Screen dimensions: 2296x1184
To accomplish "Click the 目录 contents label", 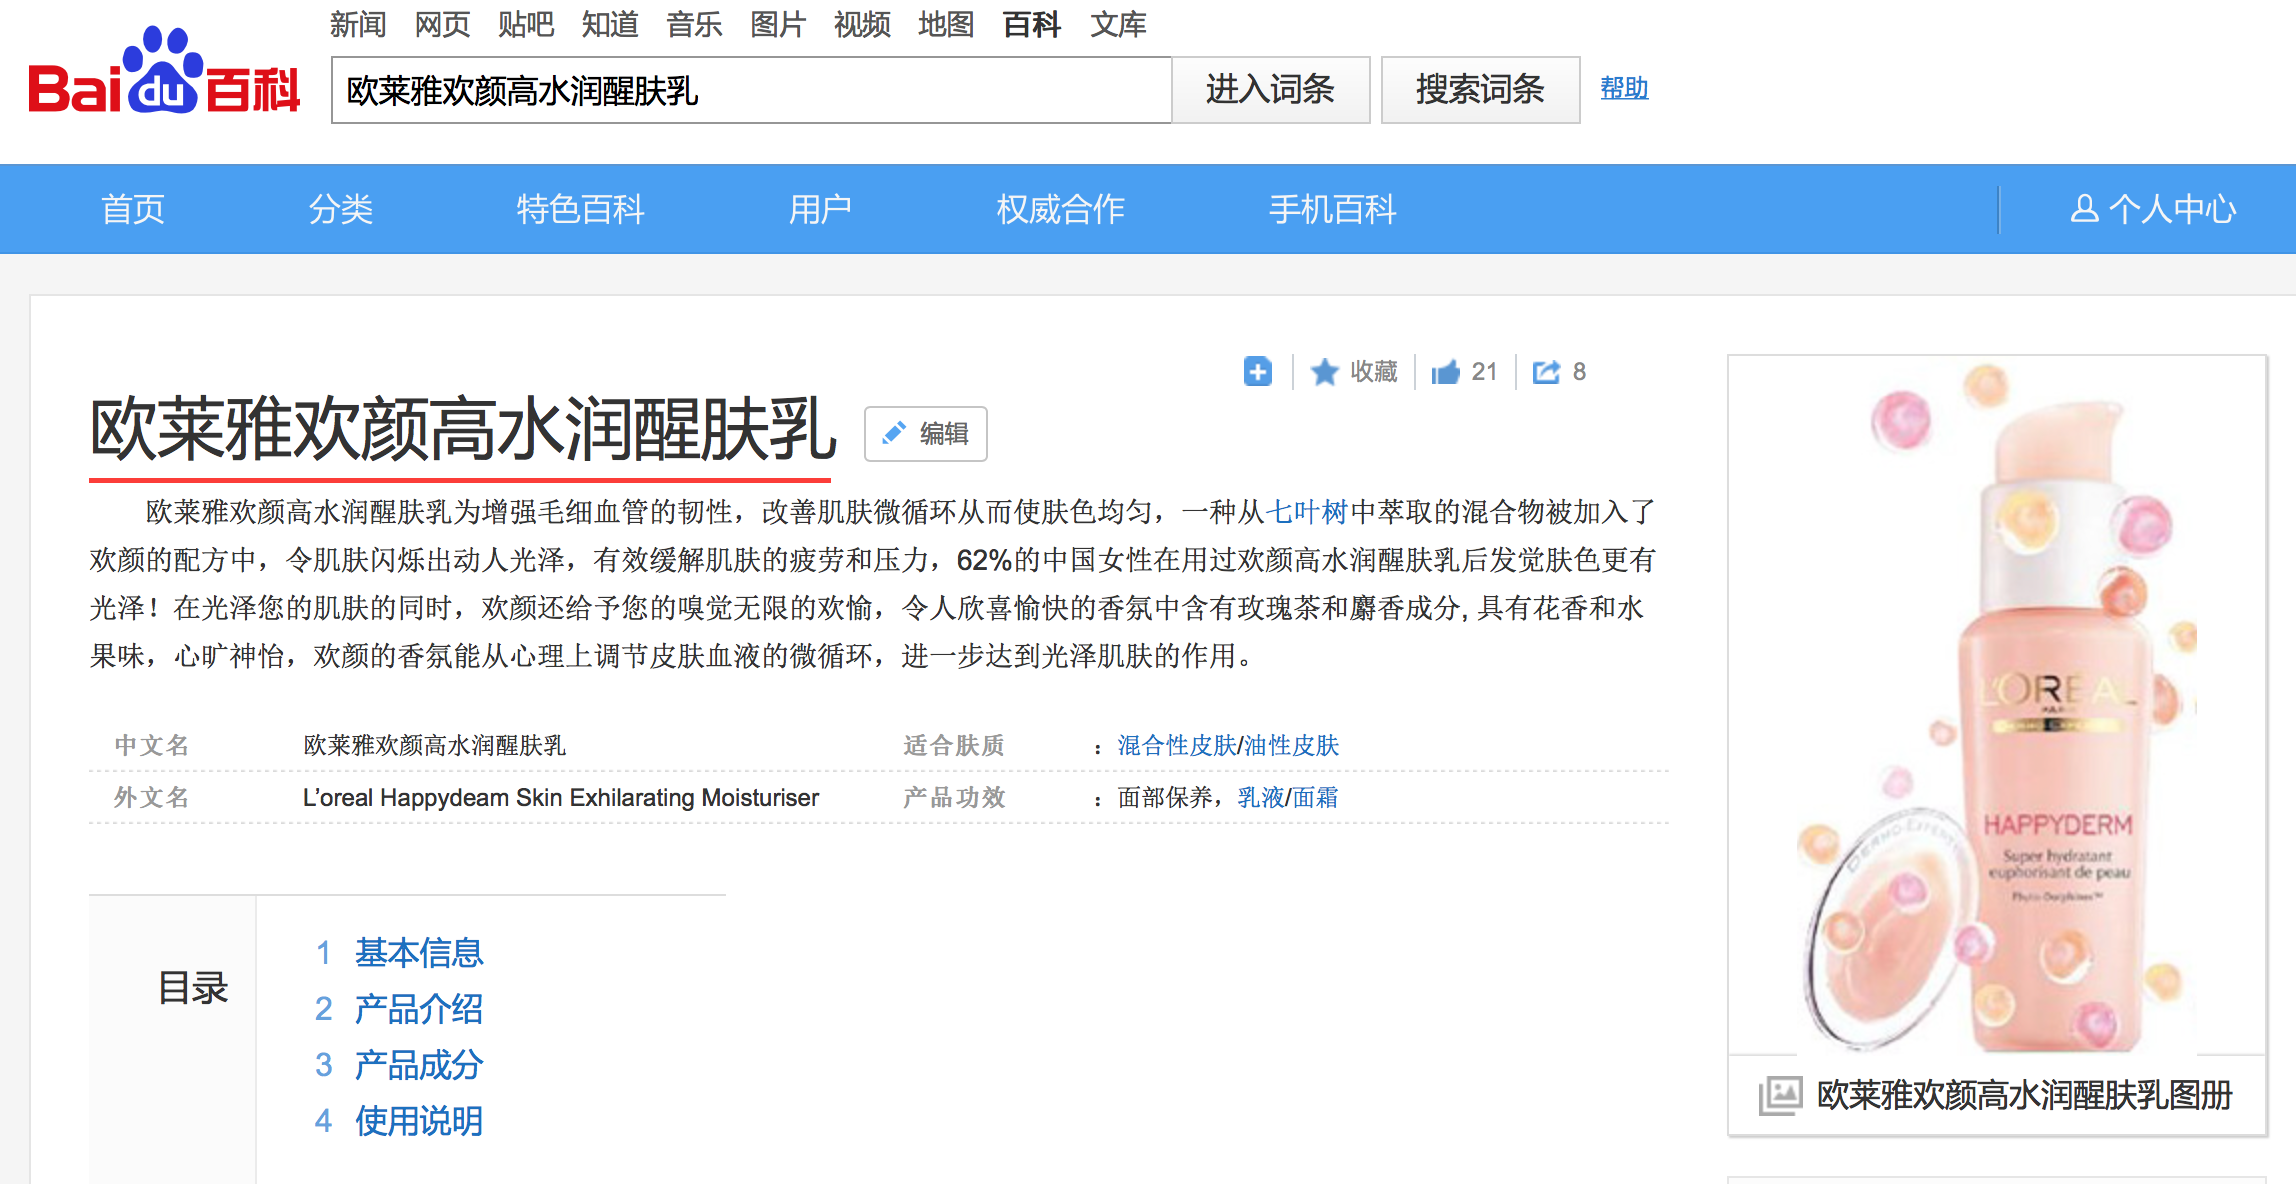I will click(x=194, y=988).
